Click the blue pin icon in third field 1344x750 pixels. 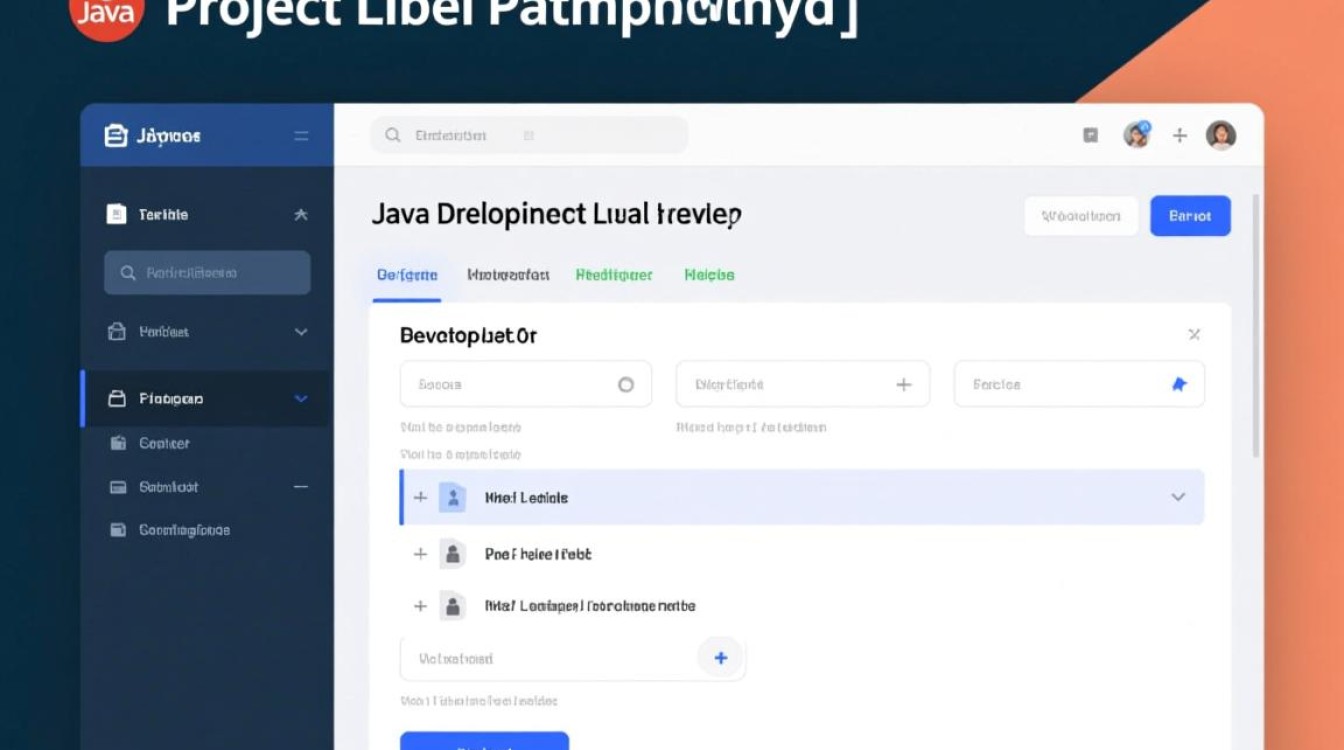coord(1179,384)
